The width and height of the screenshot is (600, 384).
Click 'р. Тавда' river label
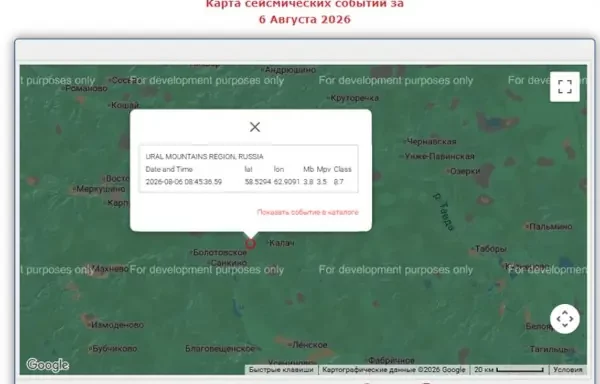[x=444, y=212]
